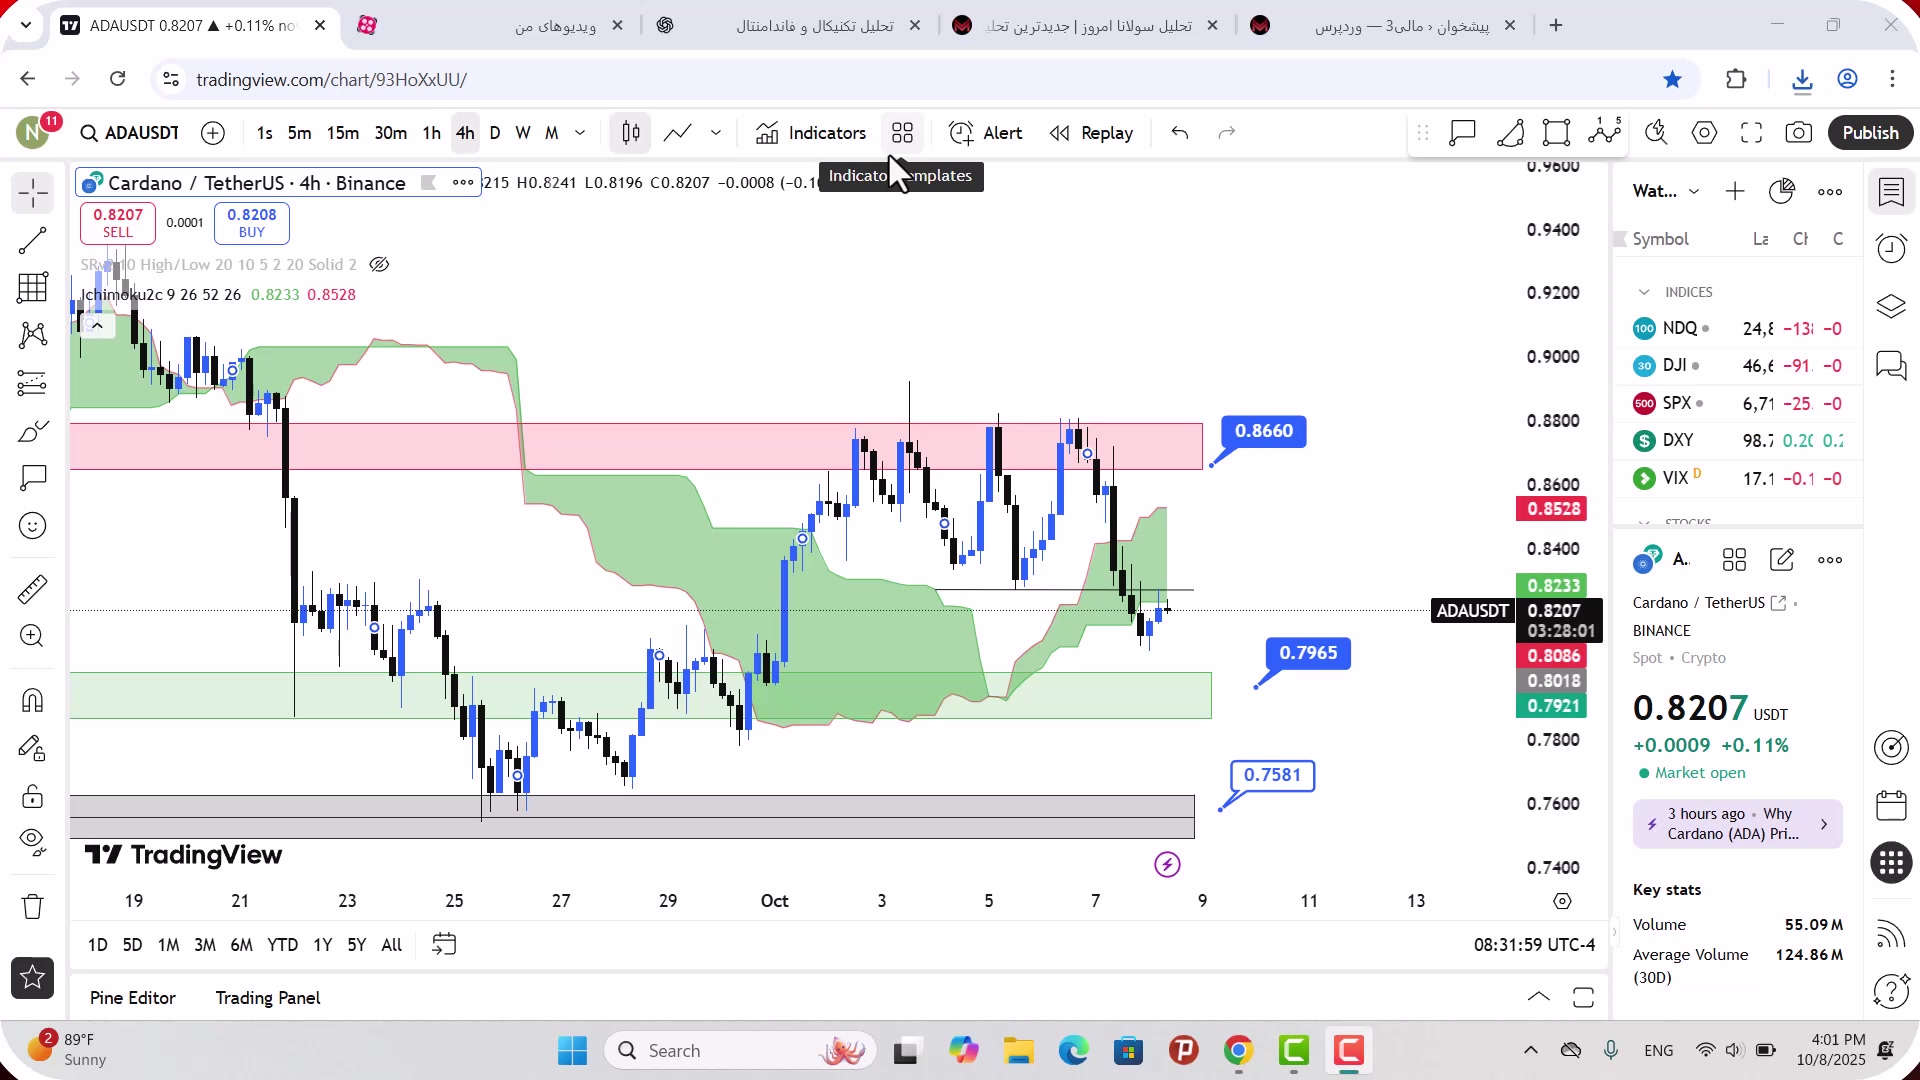Expand the timeframe interval dropdown

click(x=580, y=133)
